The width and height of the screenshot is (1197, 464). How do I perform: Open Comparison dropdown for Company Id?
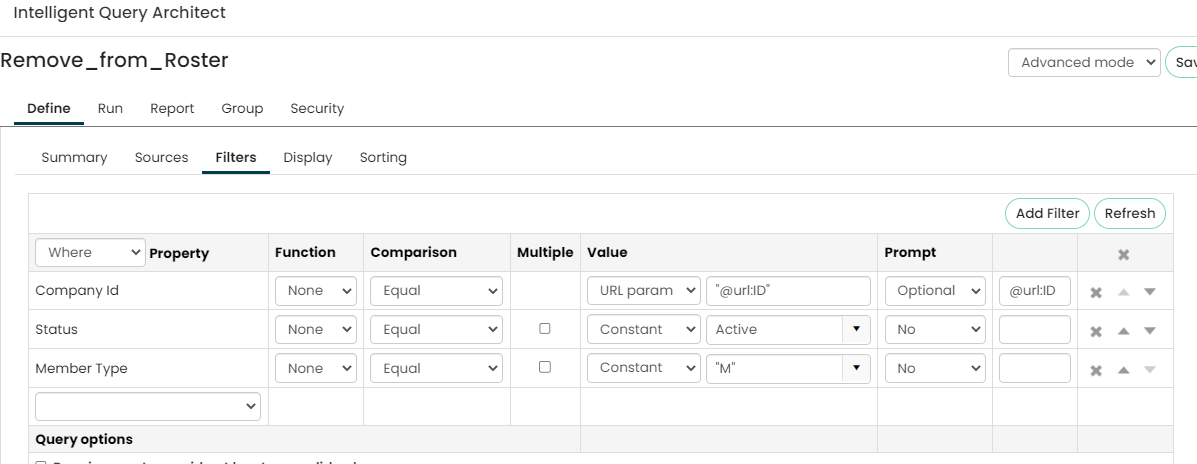tap(436, 291)
